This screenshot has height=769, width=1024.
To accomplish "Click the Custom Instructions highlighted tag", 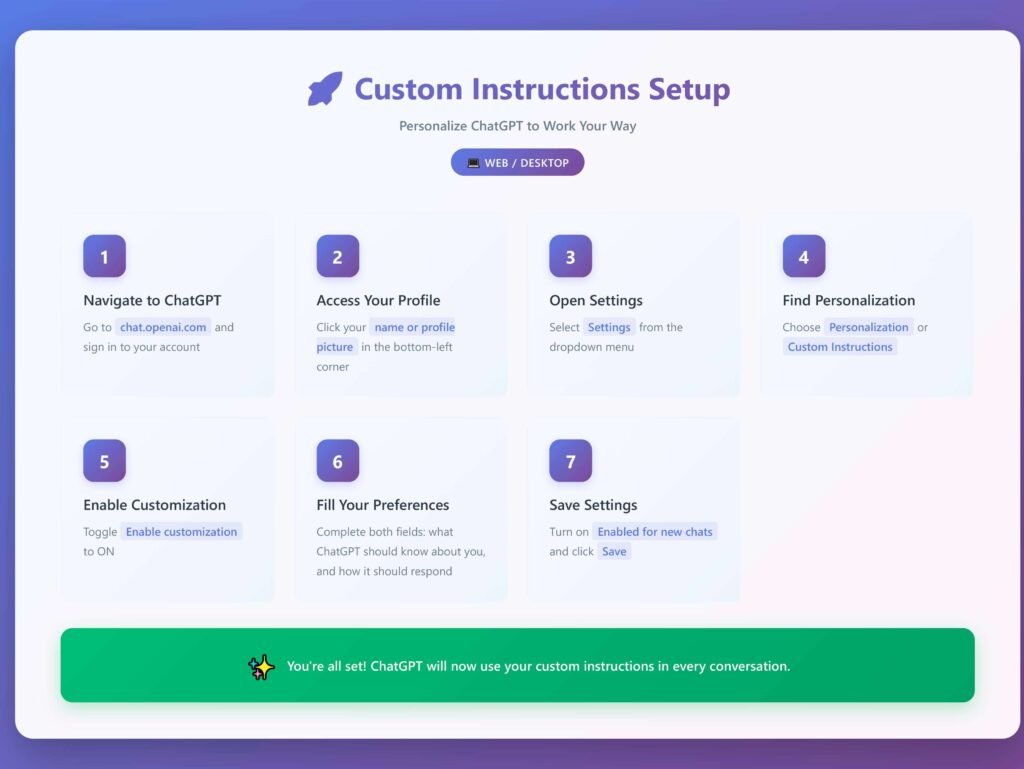I will [839, 347].
